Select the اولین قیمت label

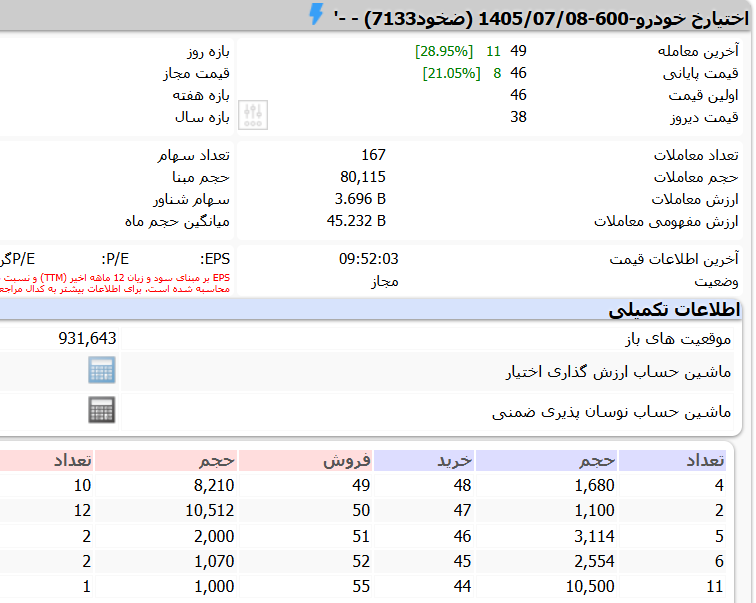[x=703, y=95]
